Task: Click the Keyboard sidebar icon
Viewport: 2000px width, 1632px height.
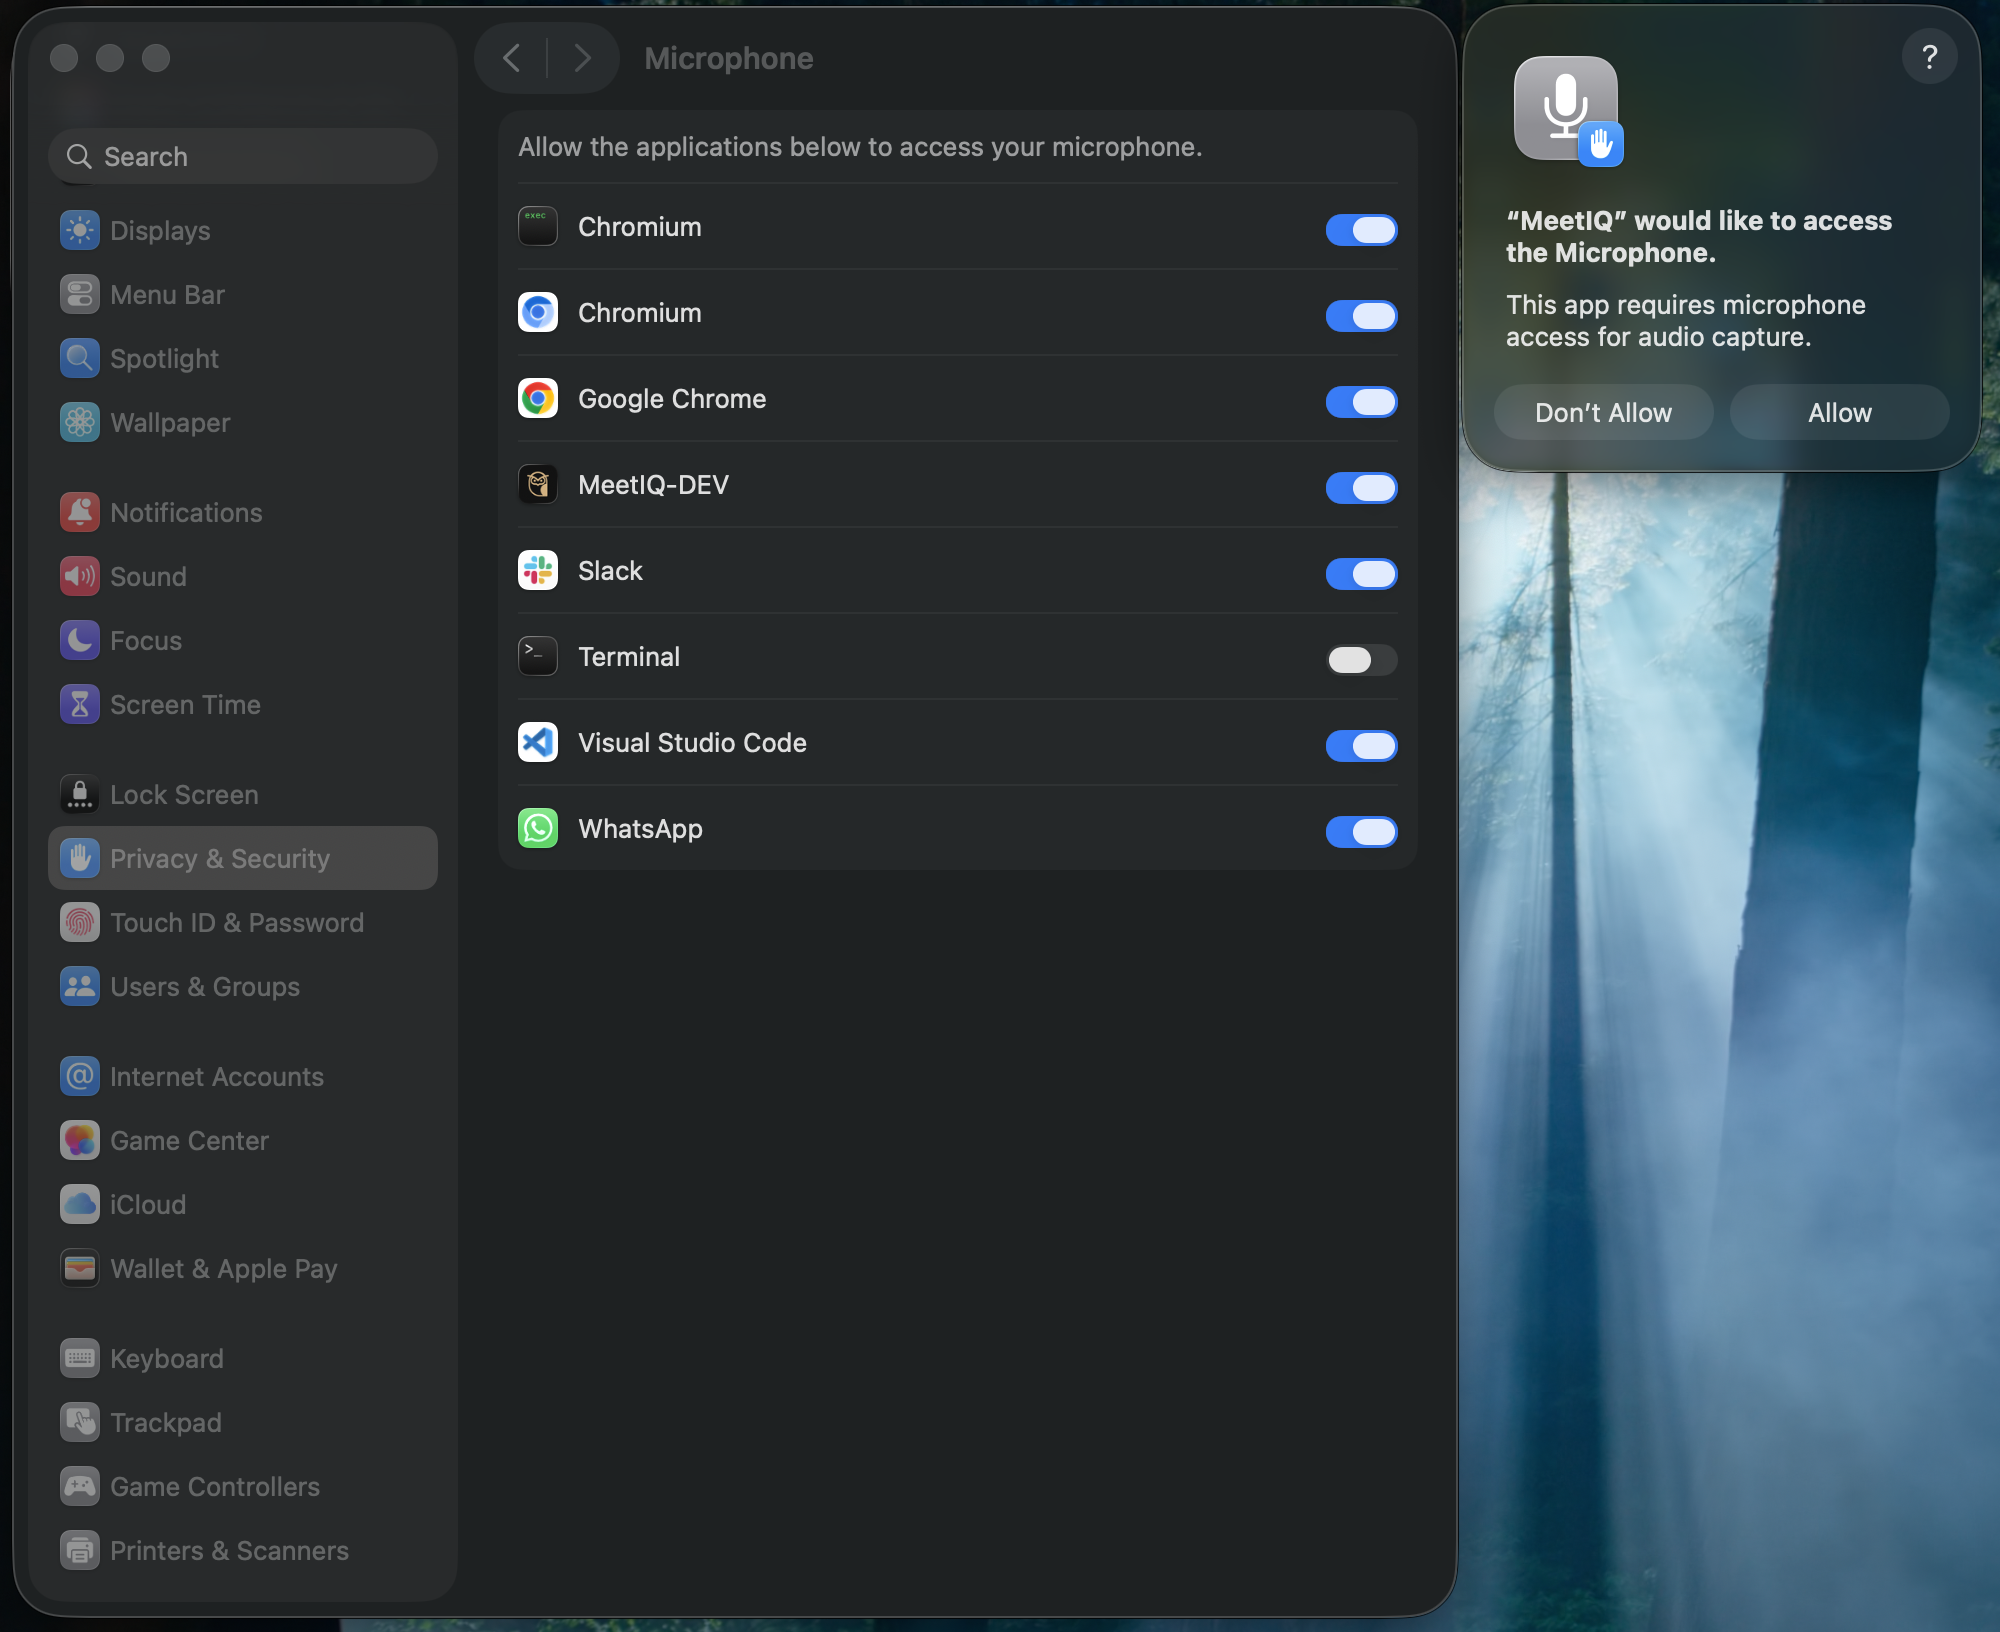Action: click(x=80, y=1358)
